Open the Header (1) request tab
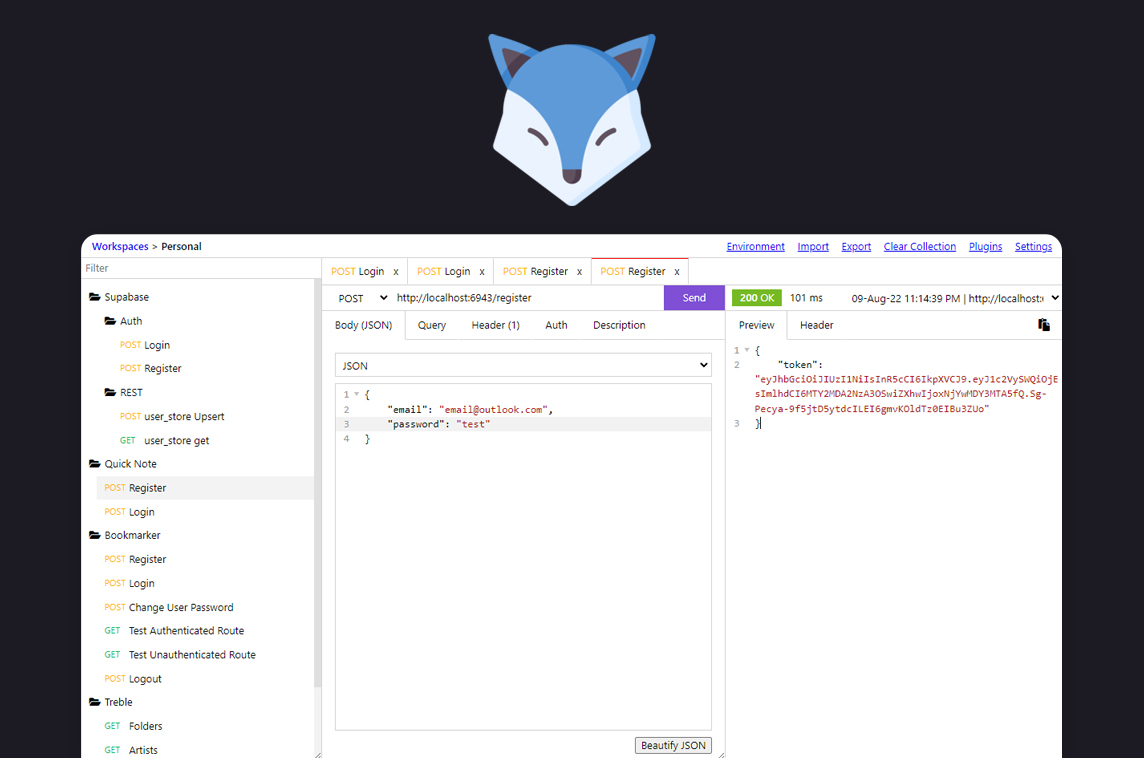Viewport: 1144px width, 758px height. (495, 325)
